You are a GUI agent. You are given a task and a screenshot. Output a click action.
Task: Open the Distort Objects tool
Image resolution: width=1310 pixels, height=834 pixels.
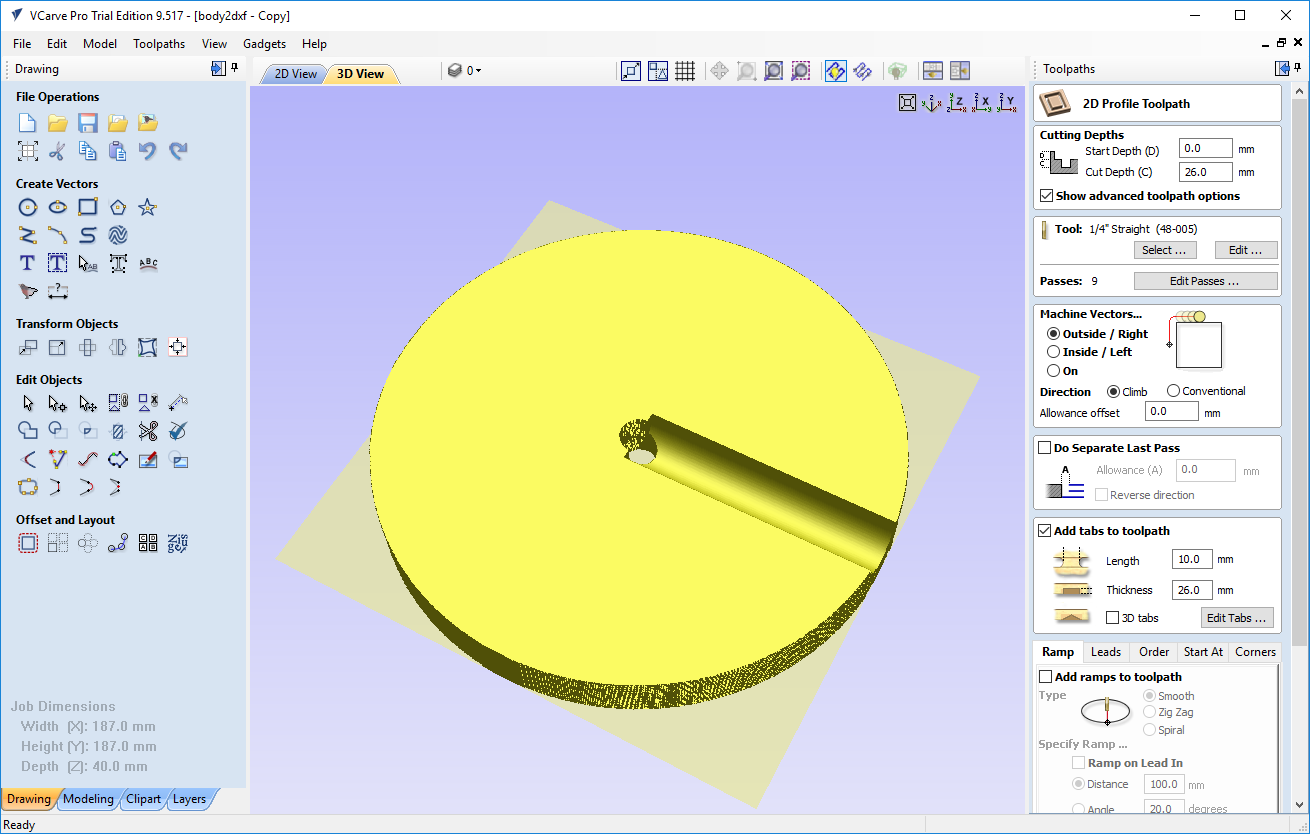tap(148, 347)
